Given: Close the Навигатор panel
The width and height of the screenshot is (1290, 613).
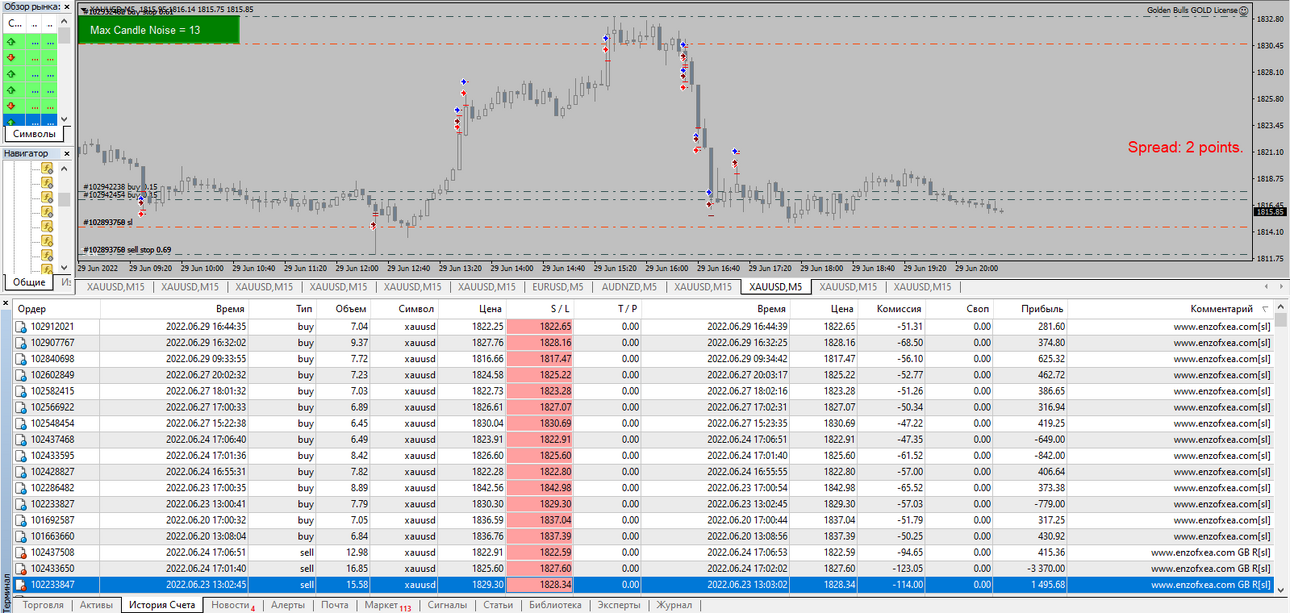Looking at the screenshot, I should click(x=68, y=153).
